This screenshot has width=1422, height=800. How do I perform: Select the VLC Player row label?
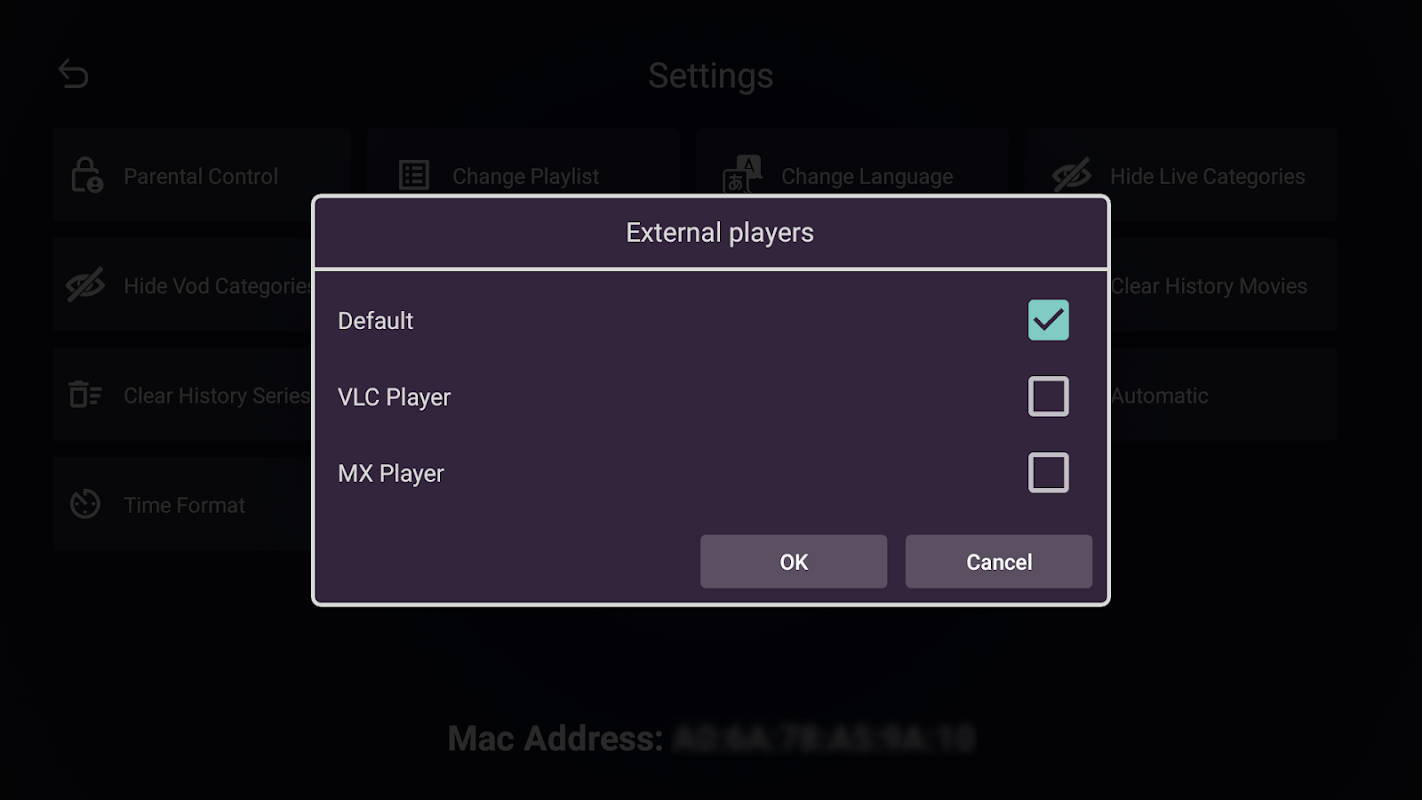(x=394, y=397)
